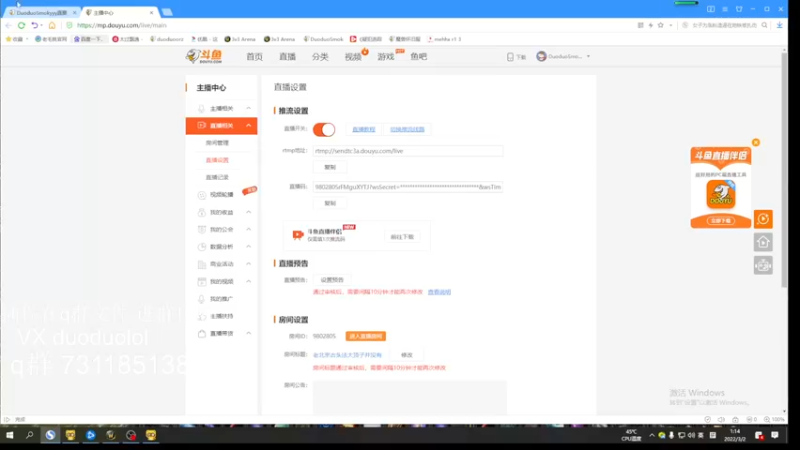Viewport: 800px width, 450px height.
Task: Click 前往下载 button for 直播伴侣
Action: 402,237
